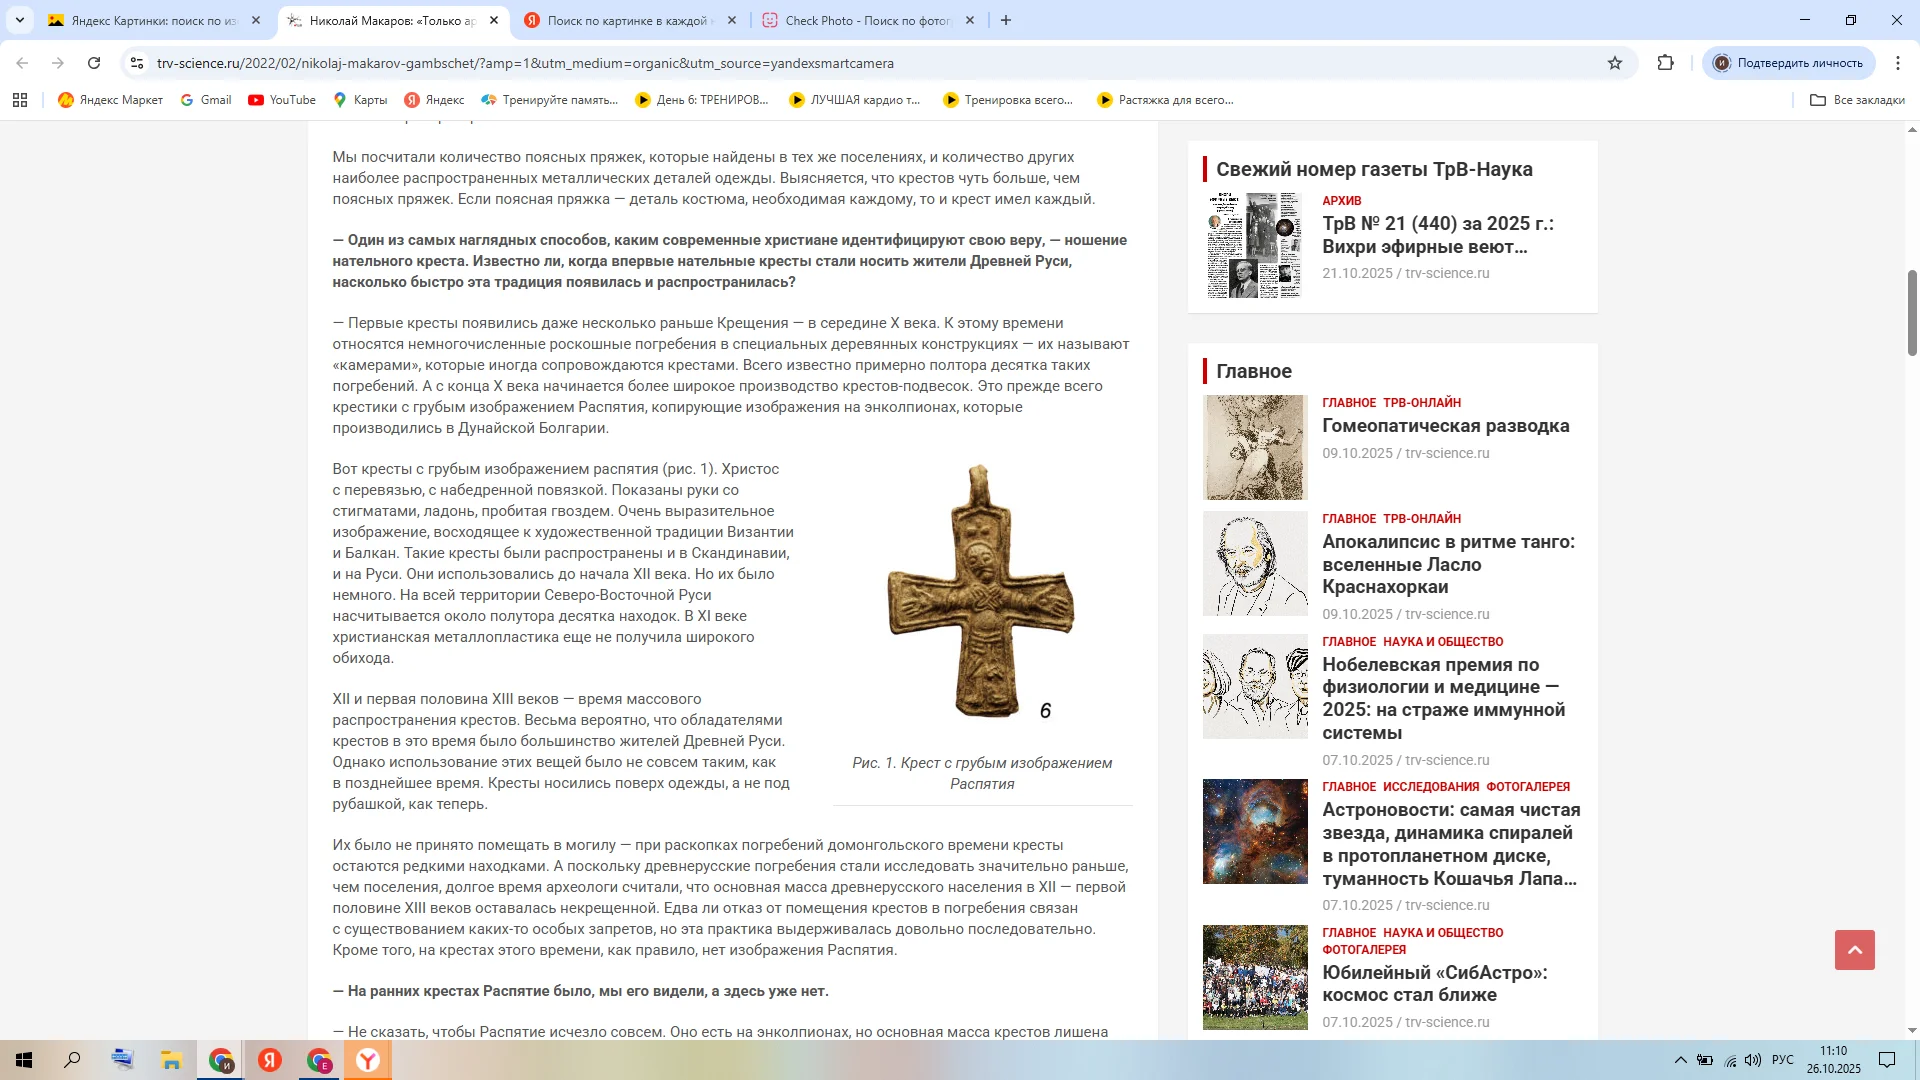The width and height of the screenshot is (1920, 1080).
Task: Expand hidden system tray icons
Action: click(1682, 1062)
